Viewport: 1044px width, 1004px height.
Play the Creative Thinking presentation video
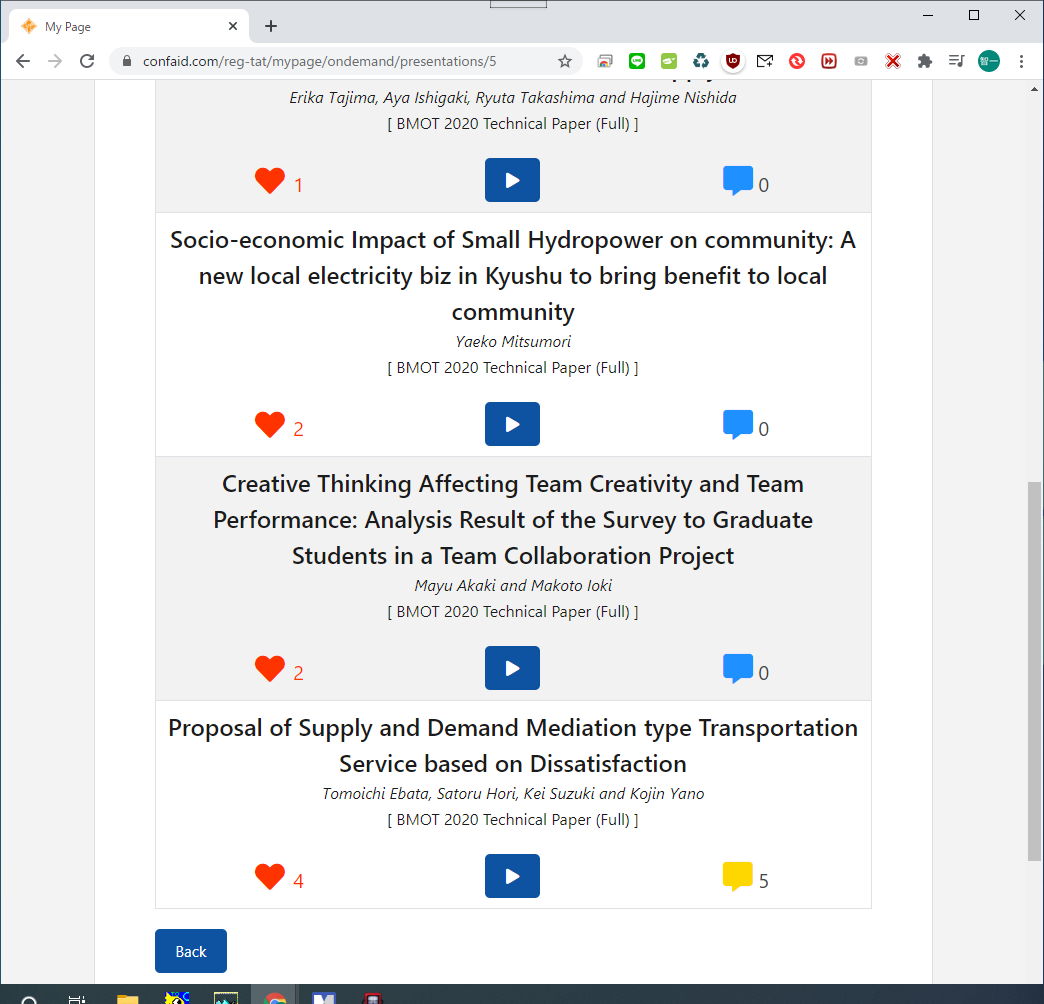[x=512, y=668]
